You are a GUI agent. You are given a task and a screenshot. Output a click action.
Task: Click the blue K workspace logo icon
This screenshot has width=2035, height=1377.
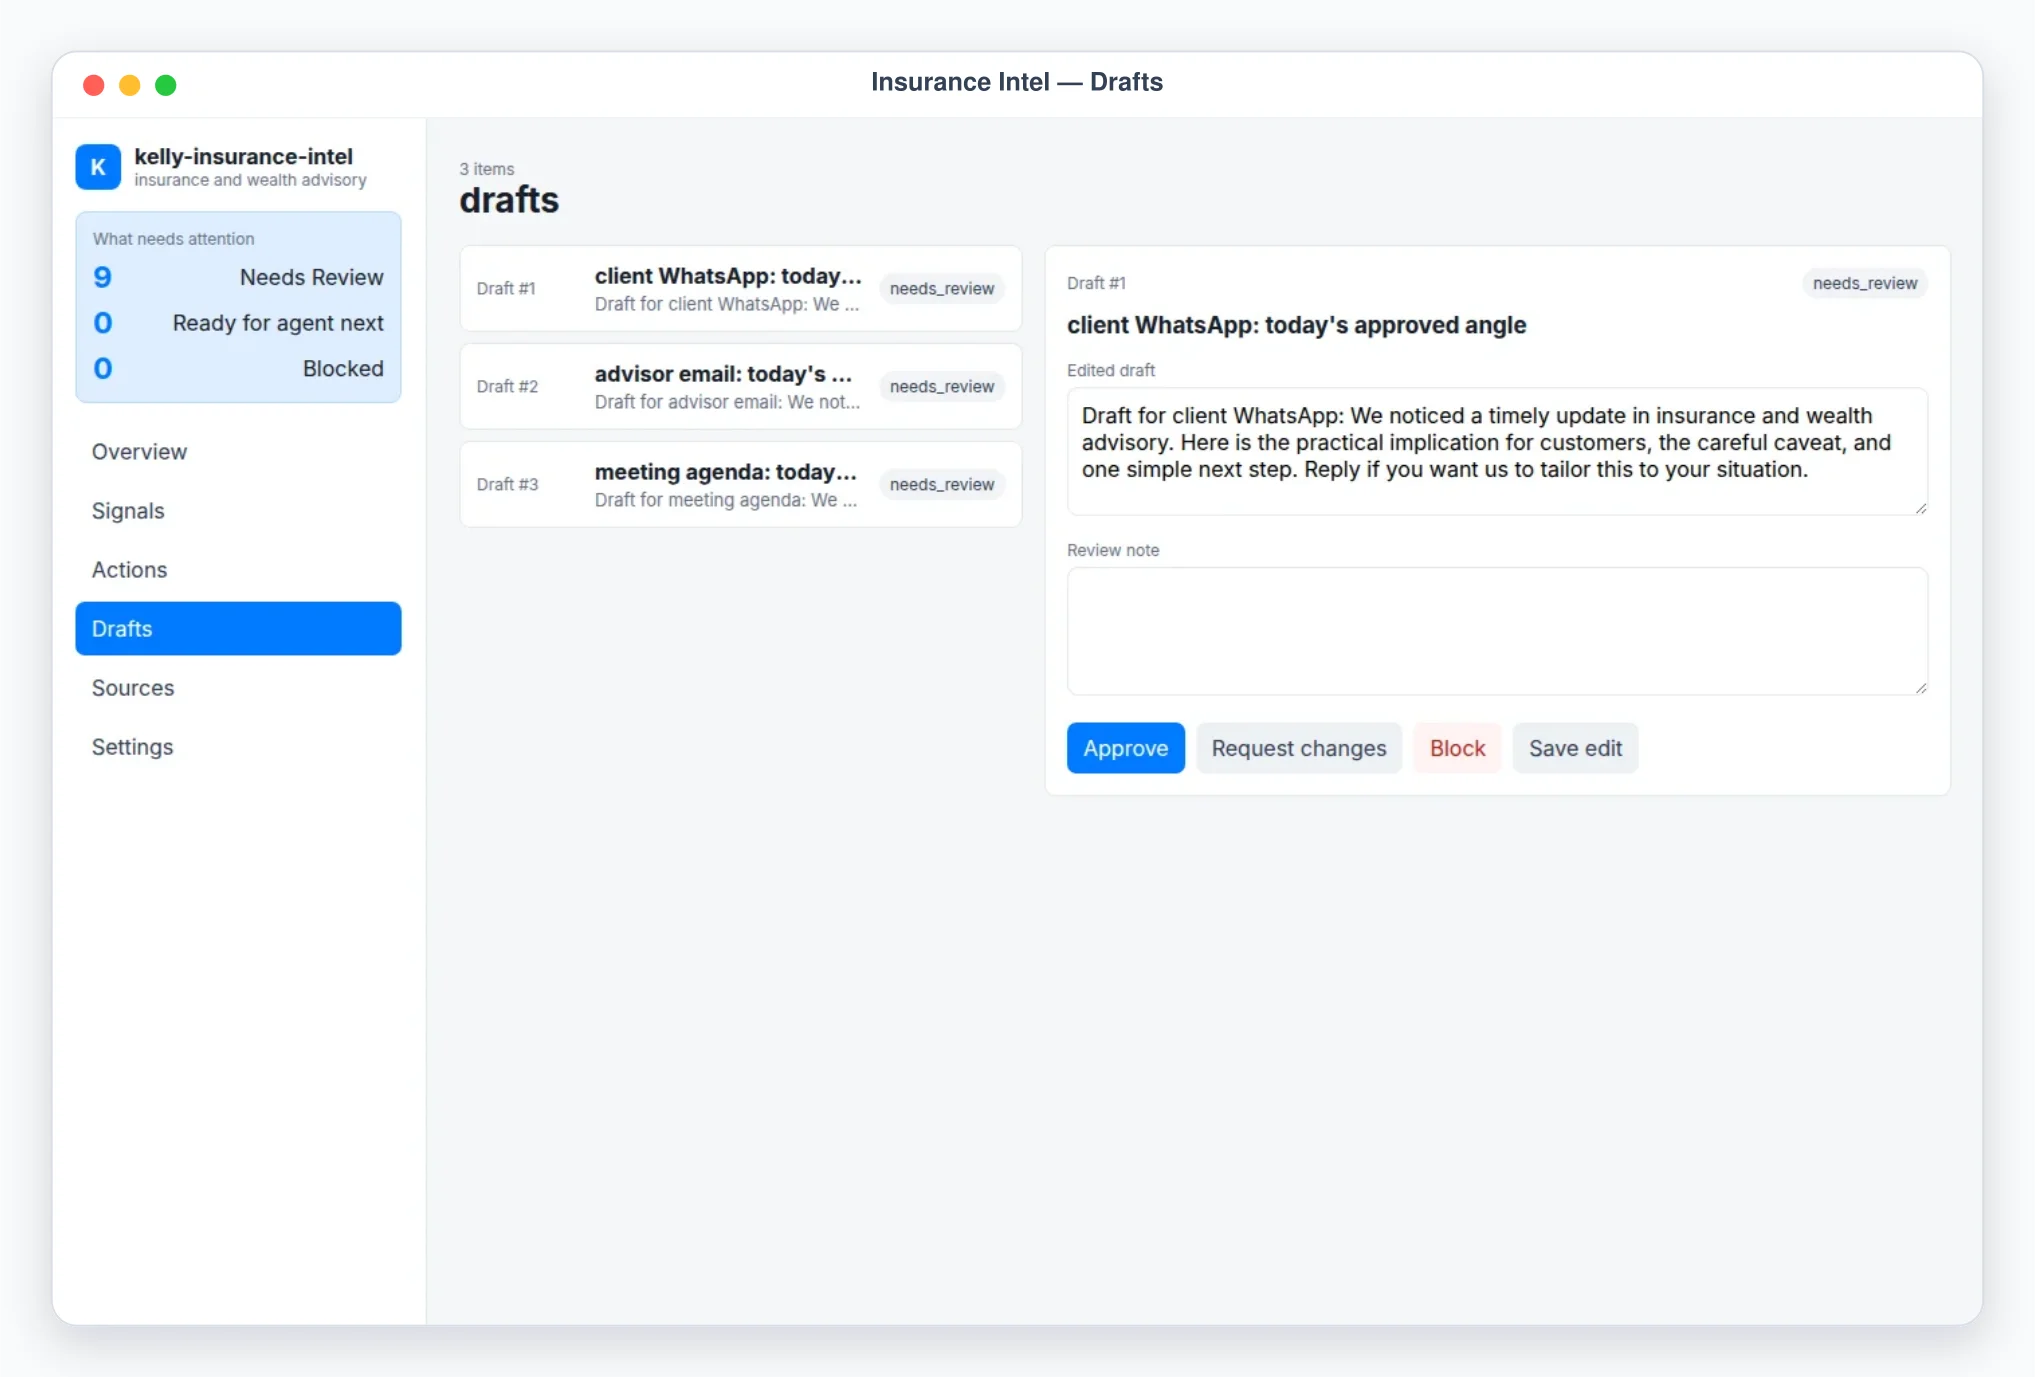coord(98,167)
